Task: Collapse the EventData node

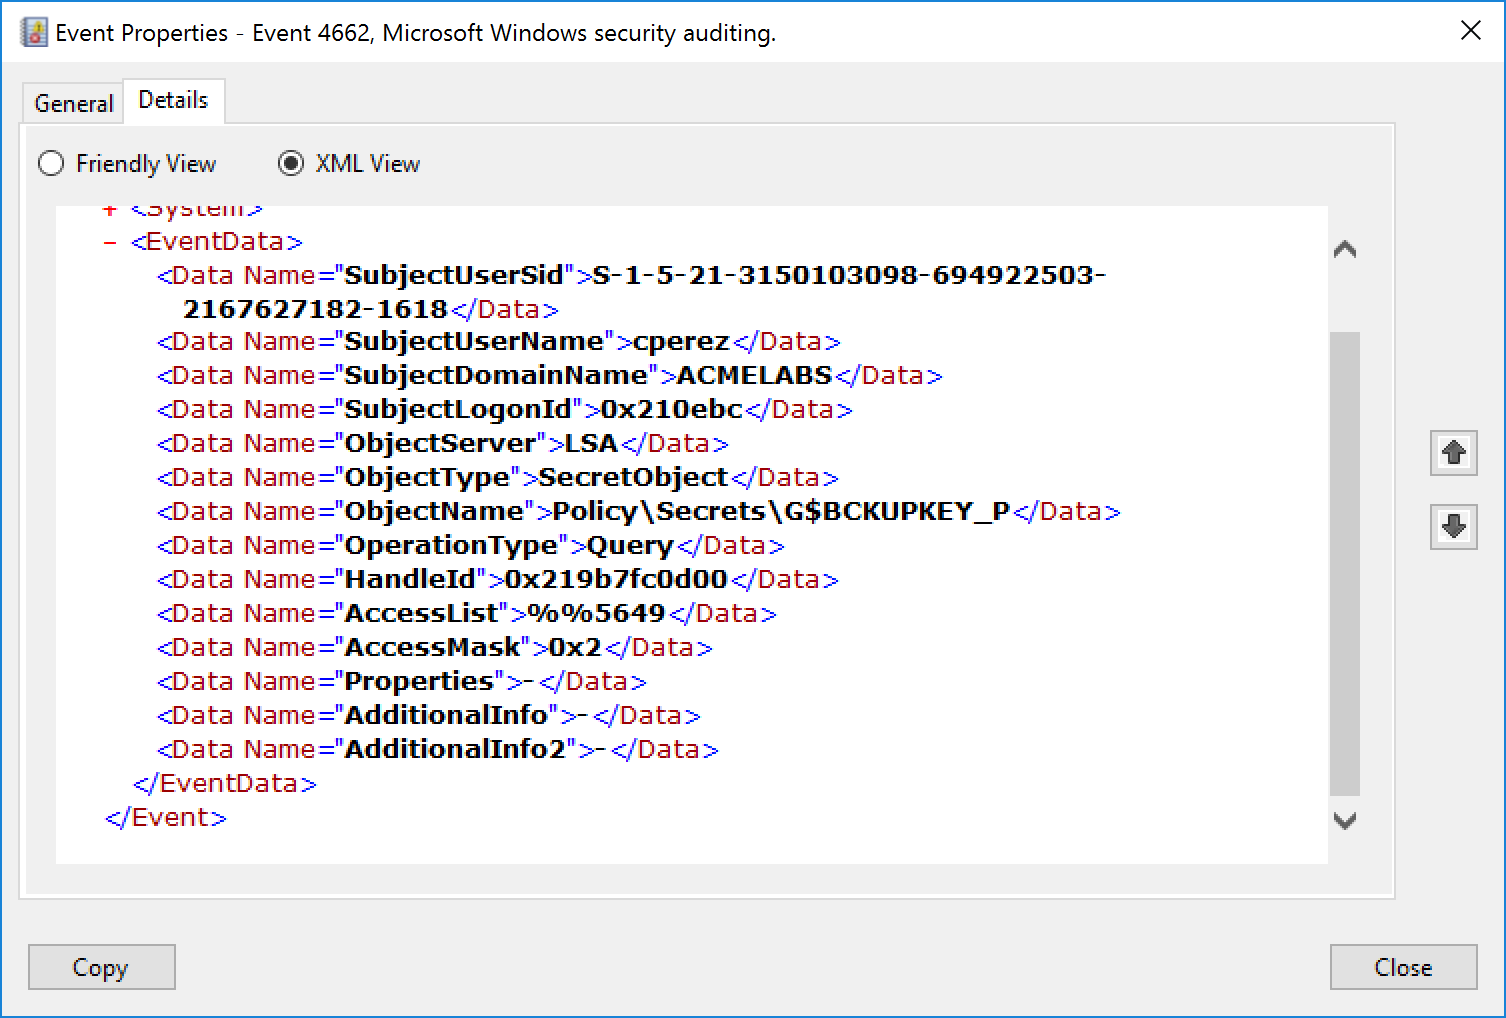Action: pyautogui.click(x=108, y=241)
